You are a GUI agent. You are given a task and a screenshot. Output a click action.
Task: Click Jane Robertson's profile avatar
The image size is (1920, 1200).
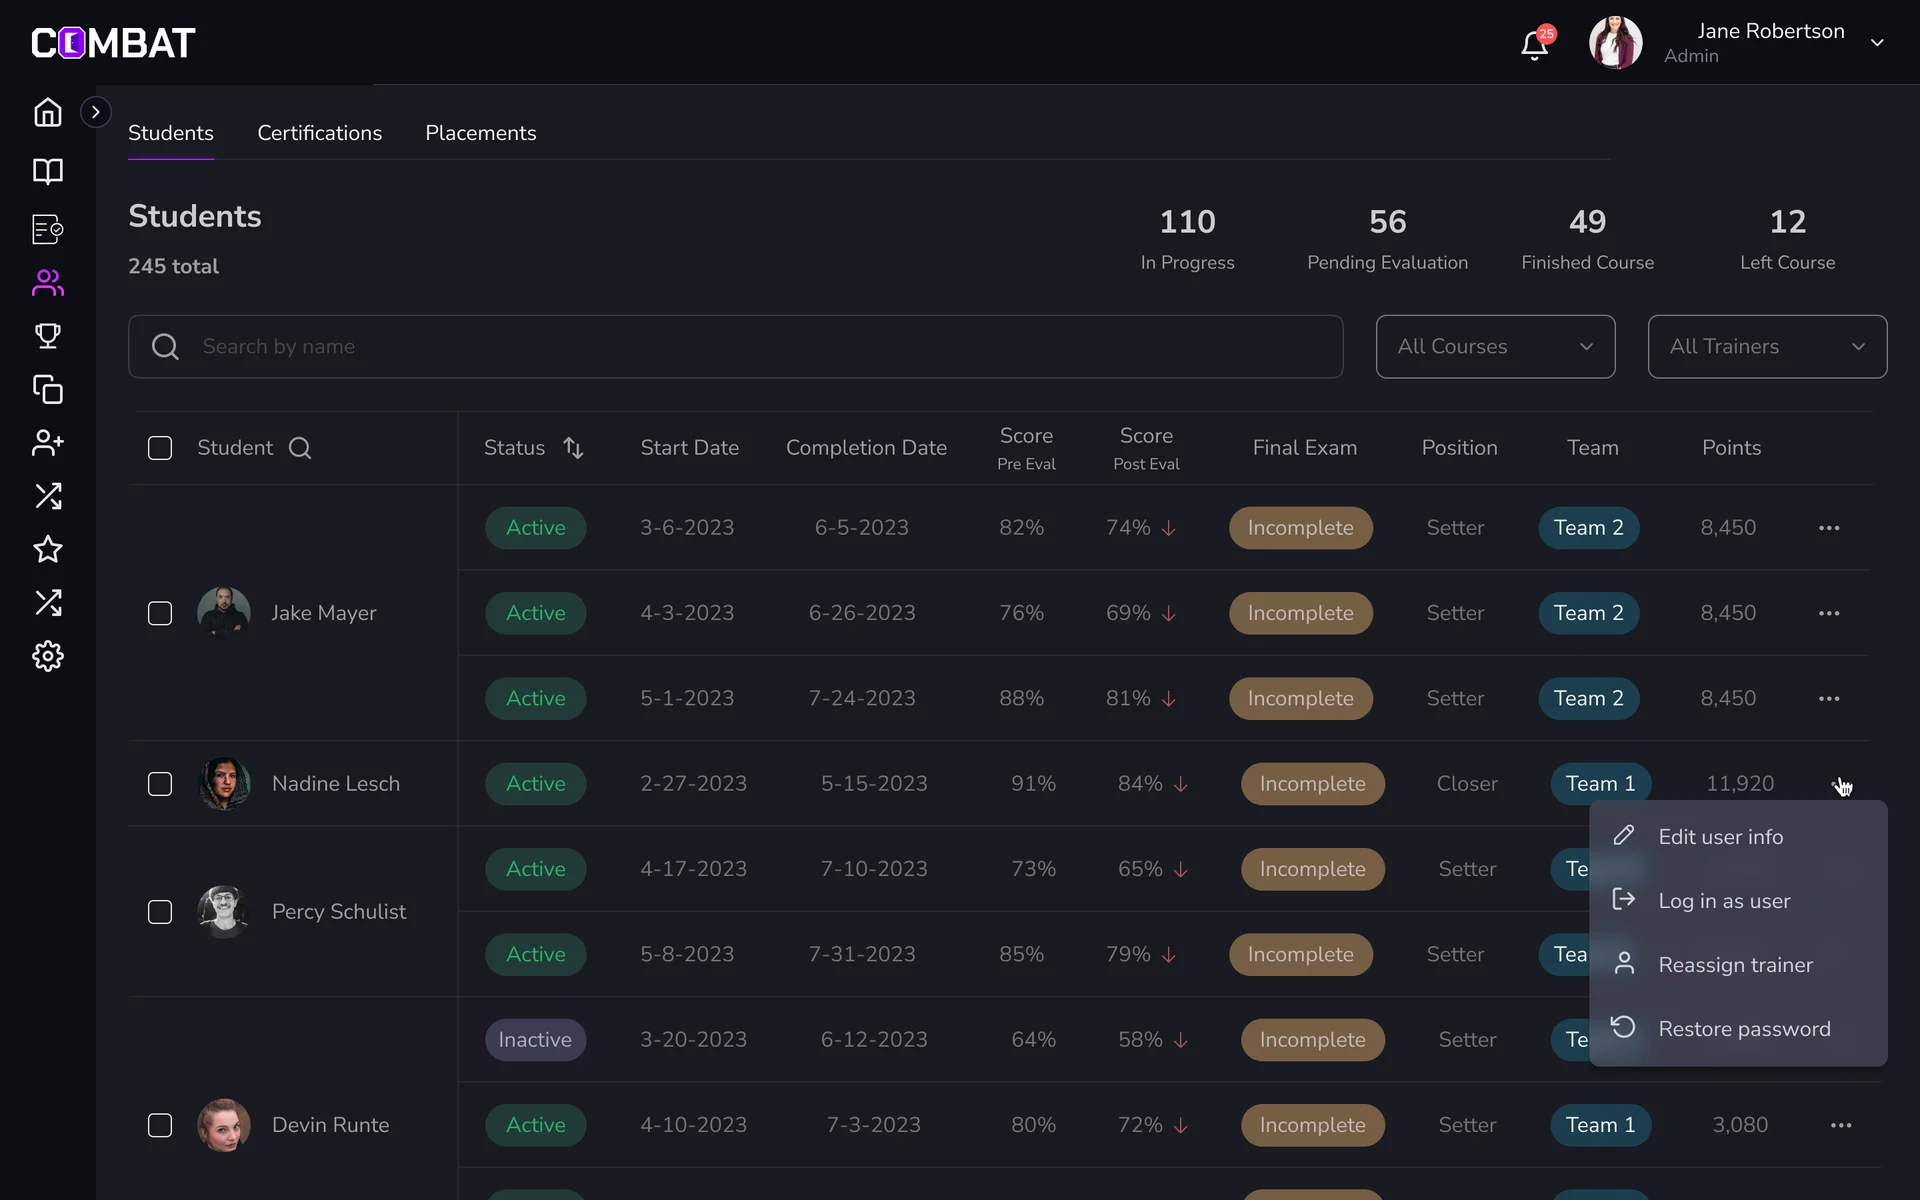click(x=1615, y=43)
